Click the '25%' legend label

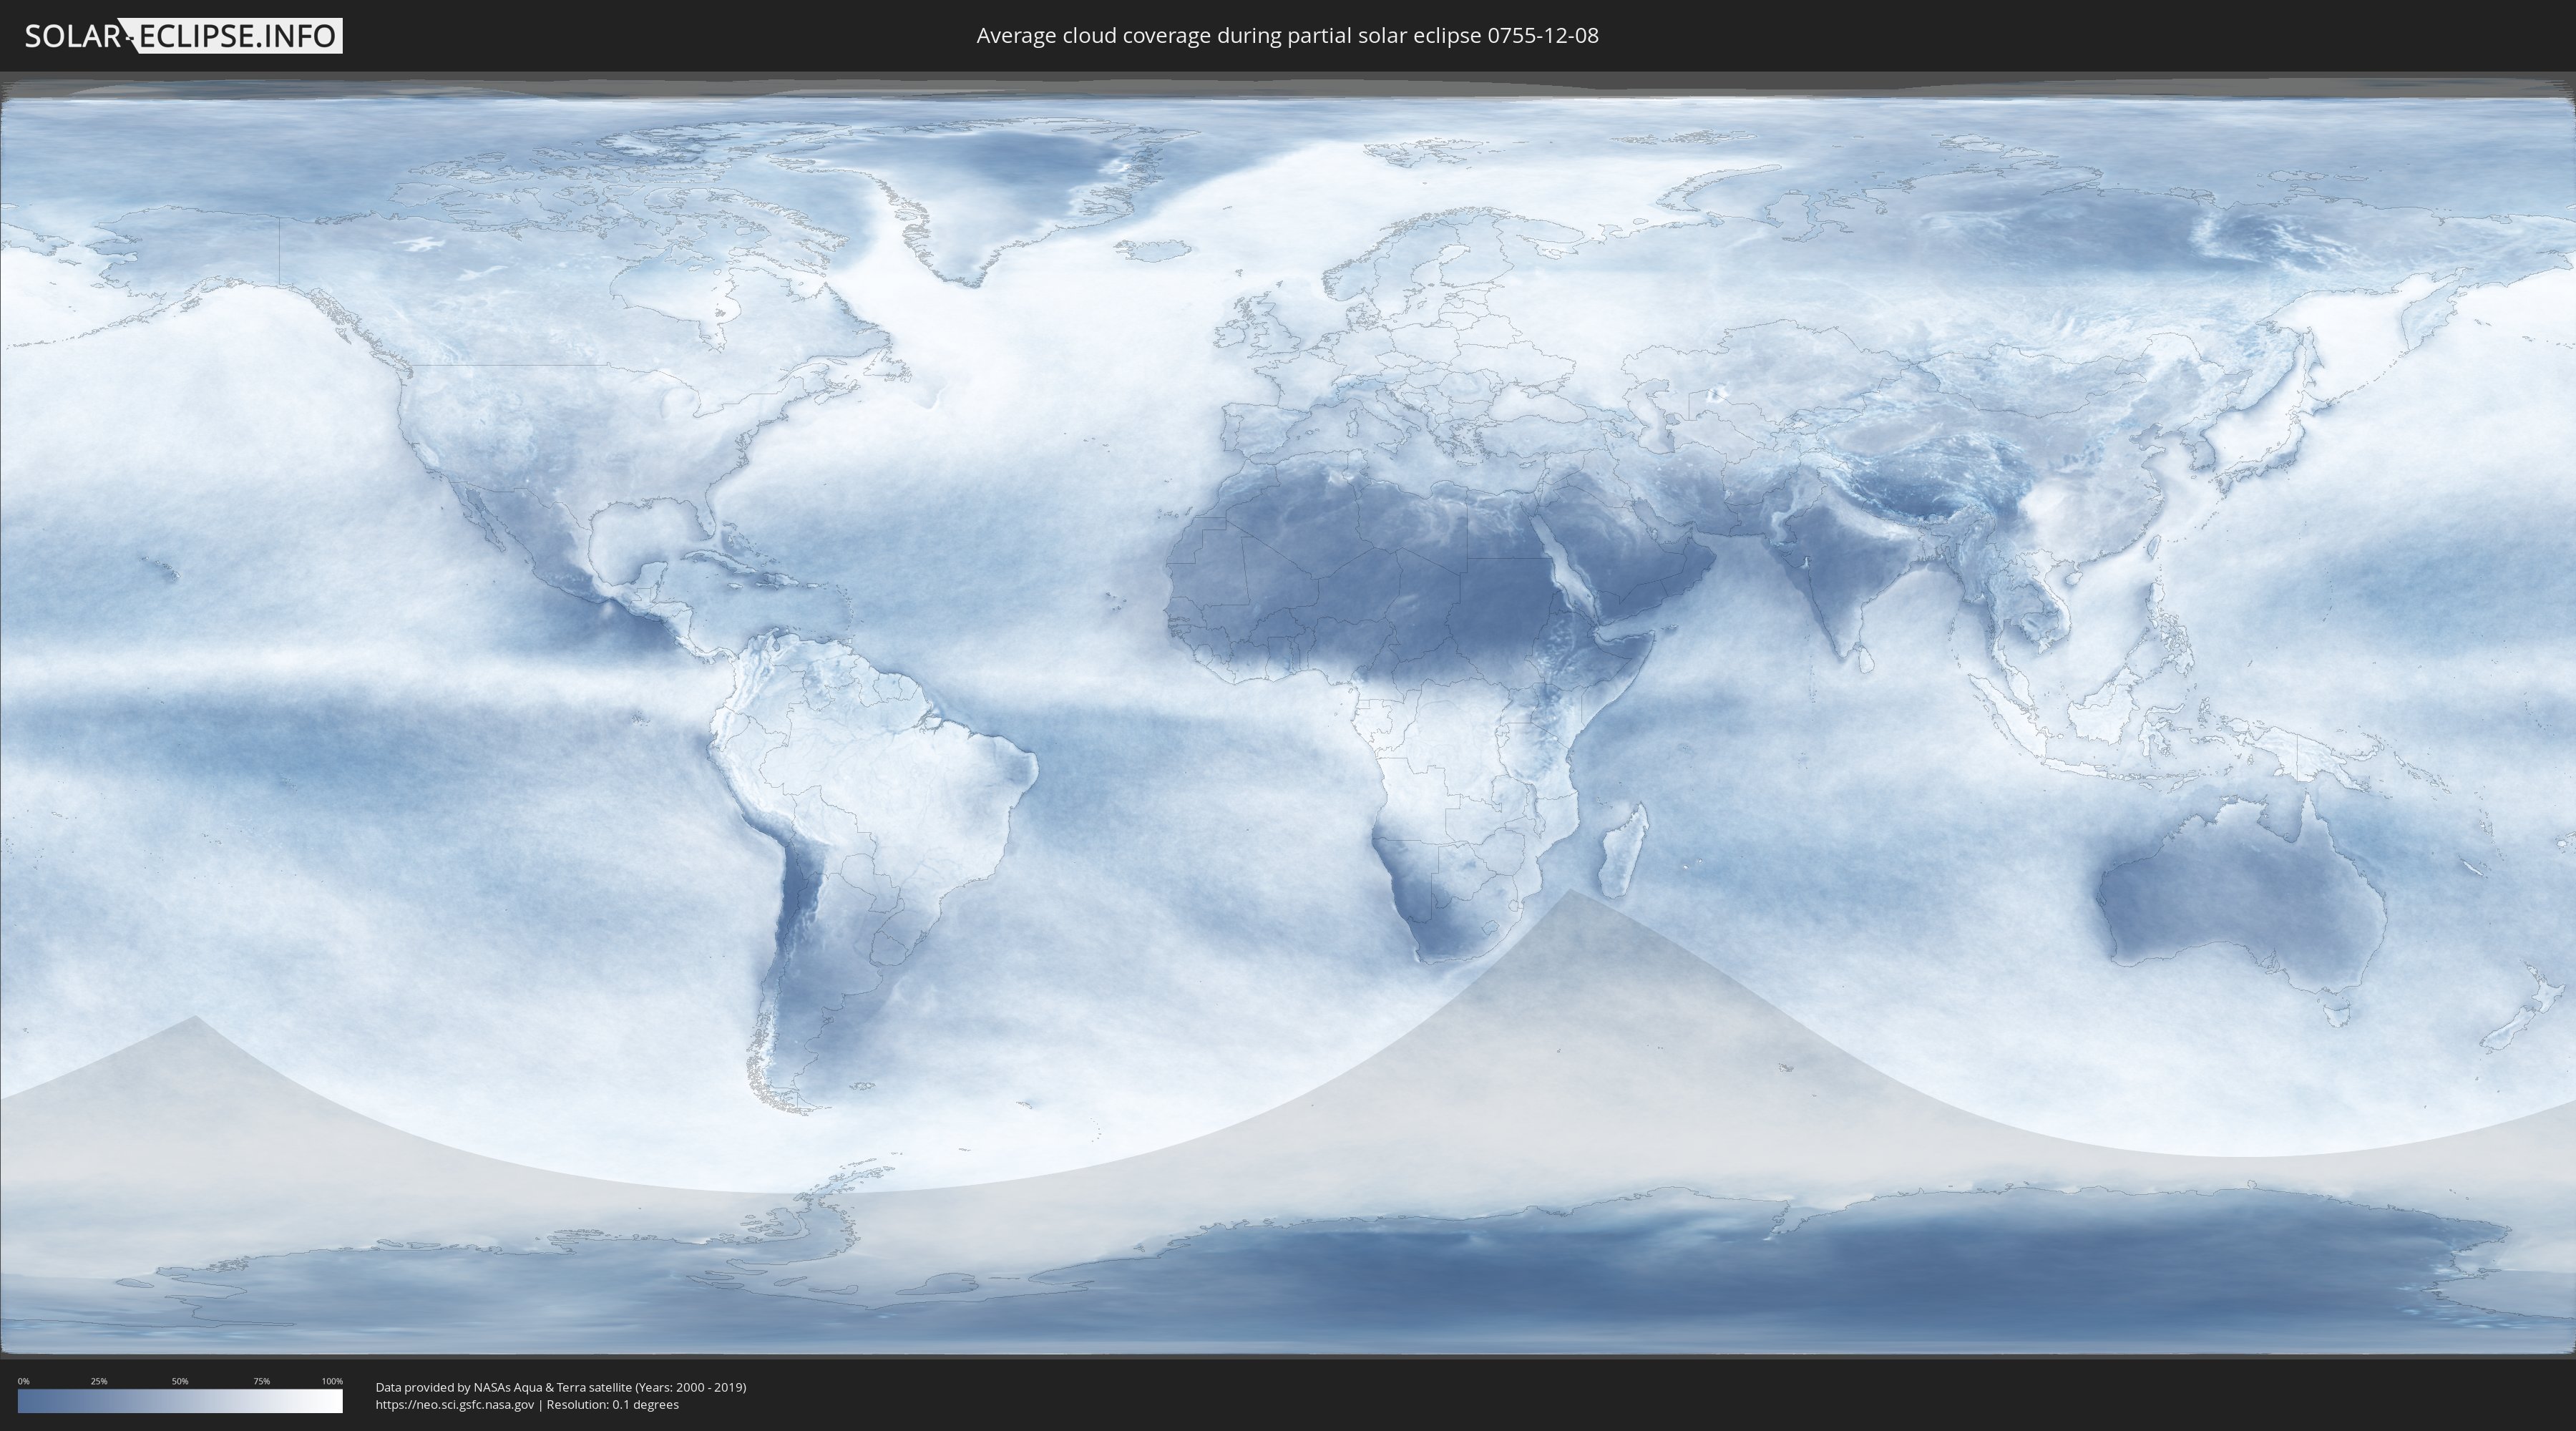(x=99, y=1381)
